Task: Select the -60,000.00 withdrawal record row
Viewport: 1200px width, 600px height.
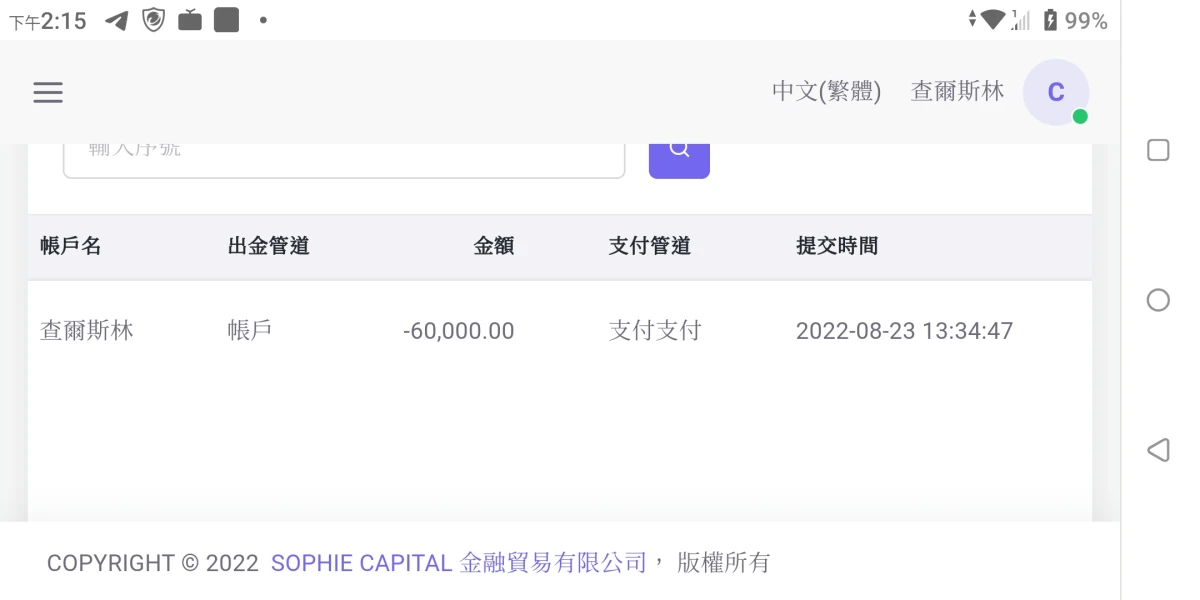Action: click(x=459, y=331)
